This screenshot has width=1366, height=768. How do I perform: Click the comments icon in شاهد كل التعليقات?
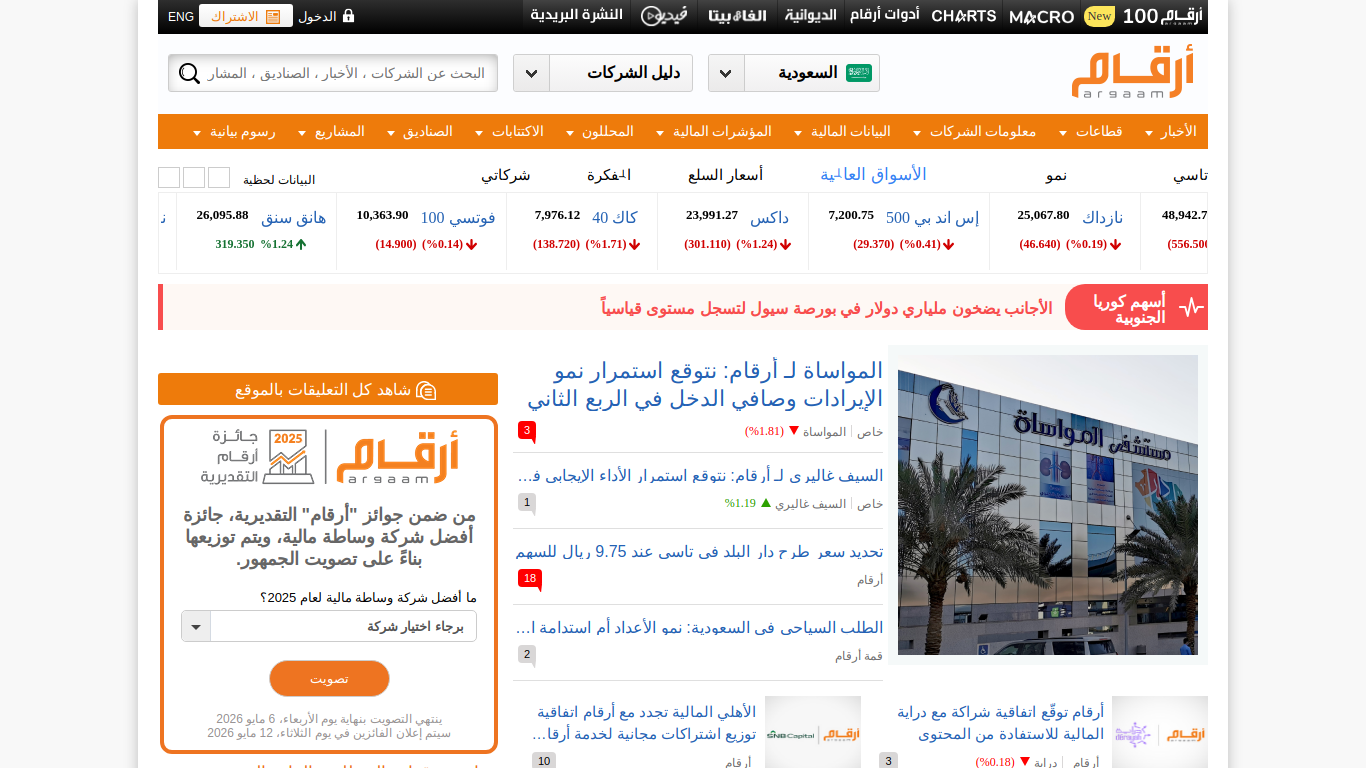426,390
